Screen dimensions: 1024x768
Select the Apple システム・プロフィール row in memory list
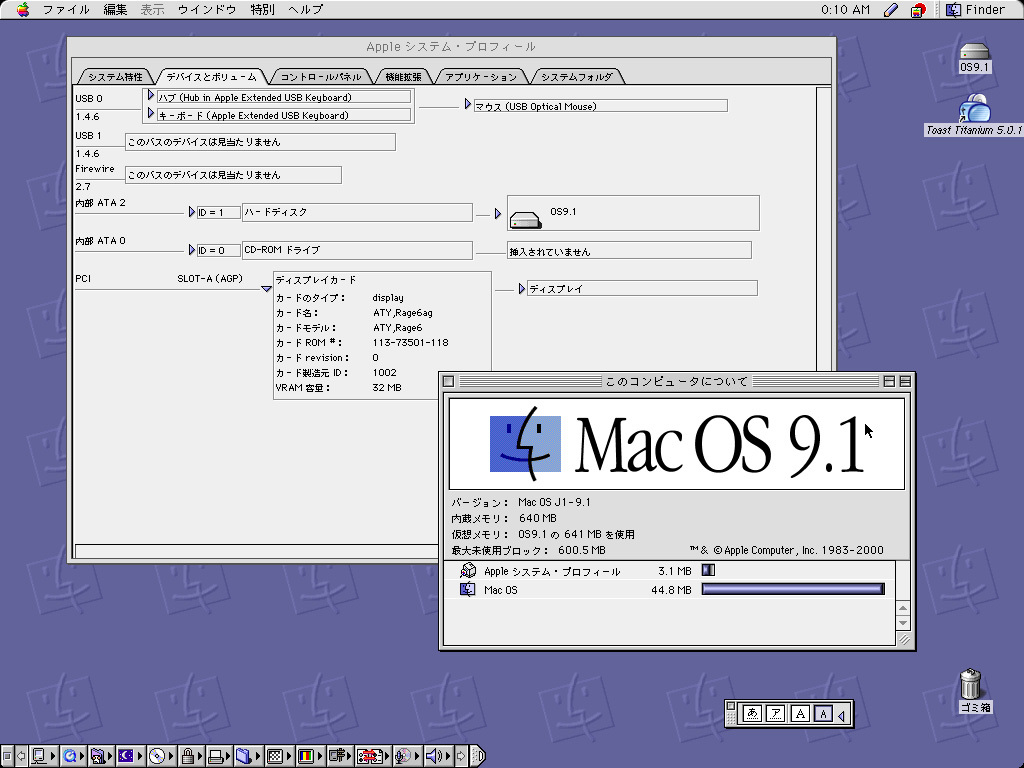click(670, 571)
